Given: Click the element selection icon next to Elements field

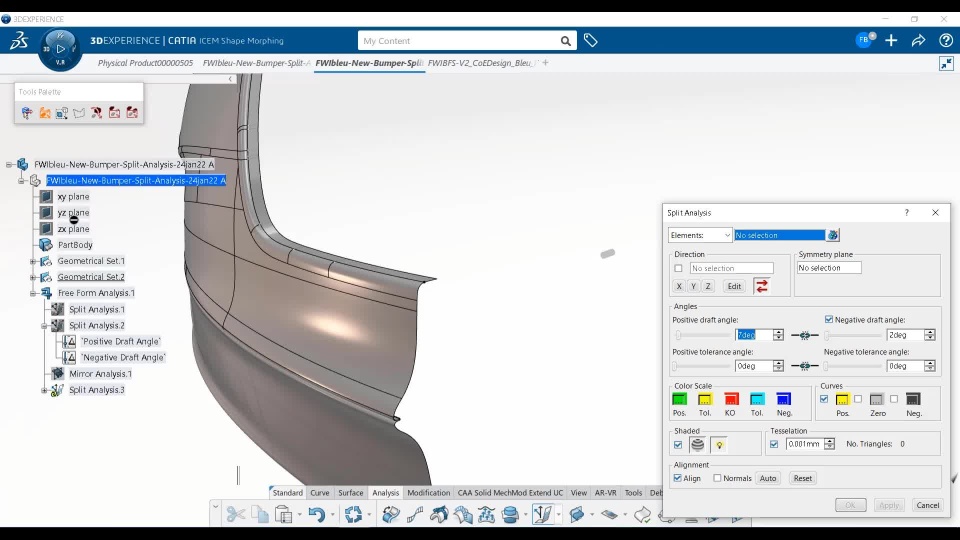Looking at the screenshot, I should pos(833,235).
